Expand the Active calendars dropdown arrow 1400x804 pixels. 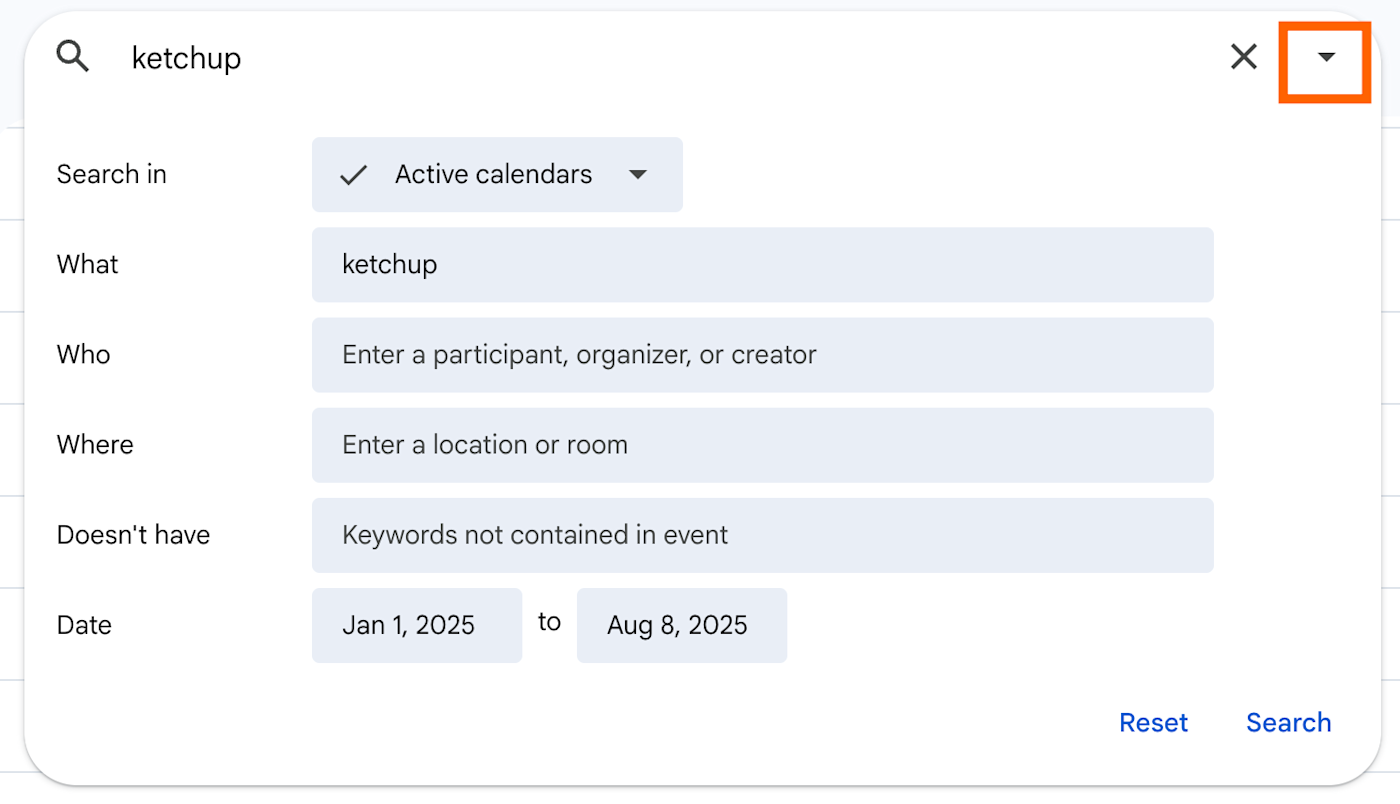pyautogui.click(x=638, y=175)
